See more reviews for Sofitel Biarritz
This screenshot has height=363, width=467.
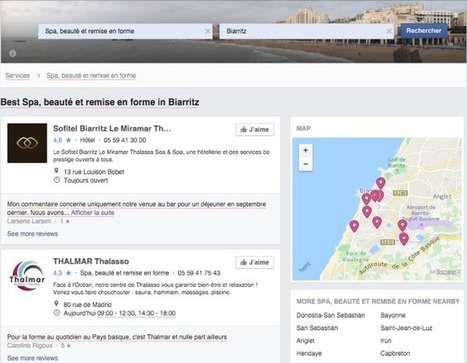point(33,234)
